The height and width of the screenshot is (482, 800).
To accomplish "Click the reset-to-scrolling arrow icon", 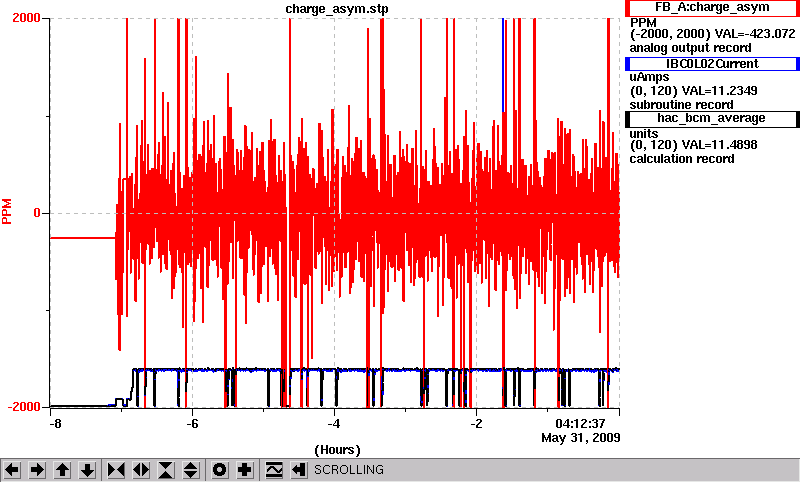I will click(298, 470).
